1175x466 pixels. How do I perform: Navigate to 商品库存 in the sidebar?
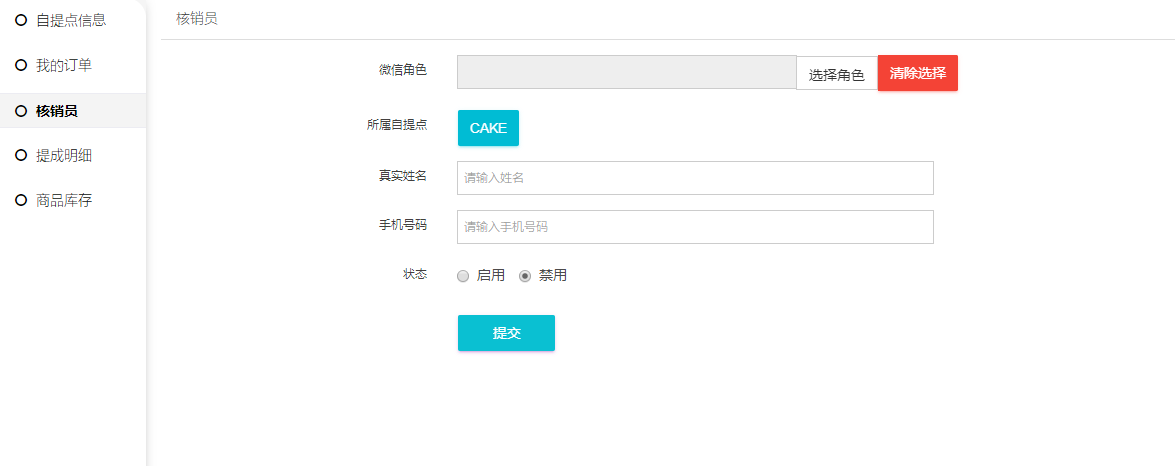tap(64, 200)
